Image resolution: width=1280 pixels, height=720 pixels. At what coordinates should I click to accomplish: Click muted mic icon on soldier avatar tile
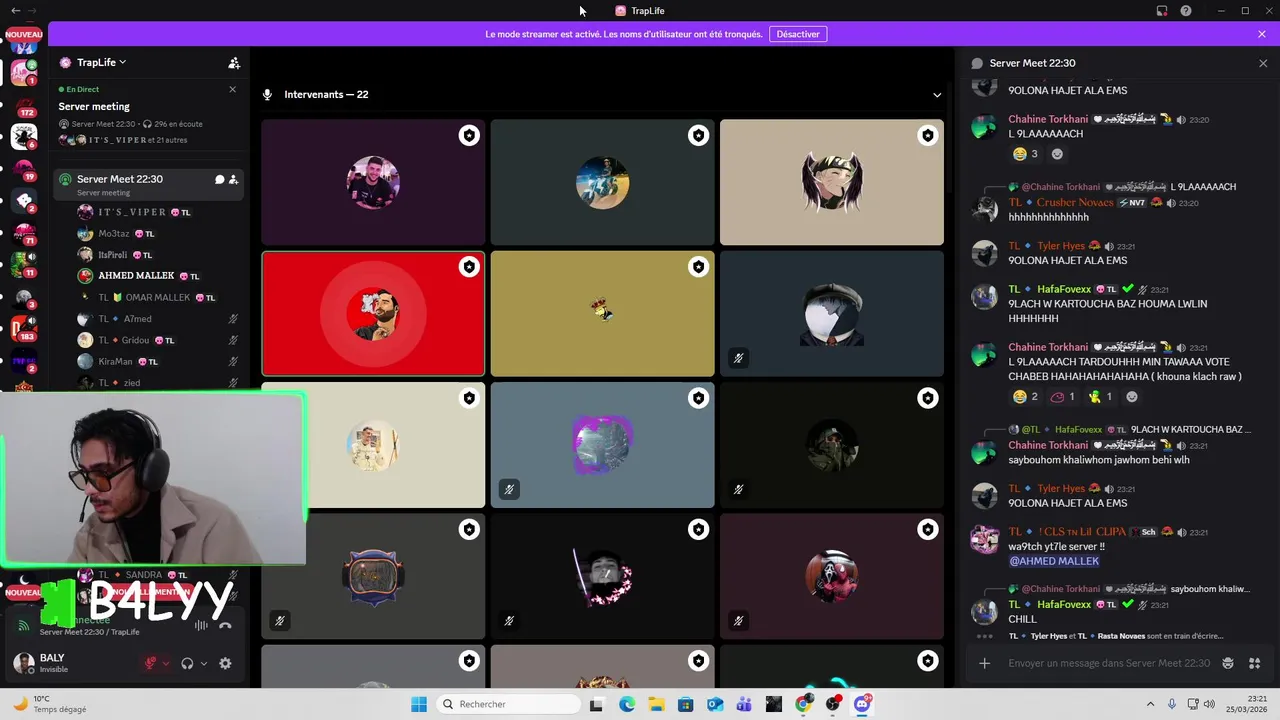[x=738, y=490]
